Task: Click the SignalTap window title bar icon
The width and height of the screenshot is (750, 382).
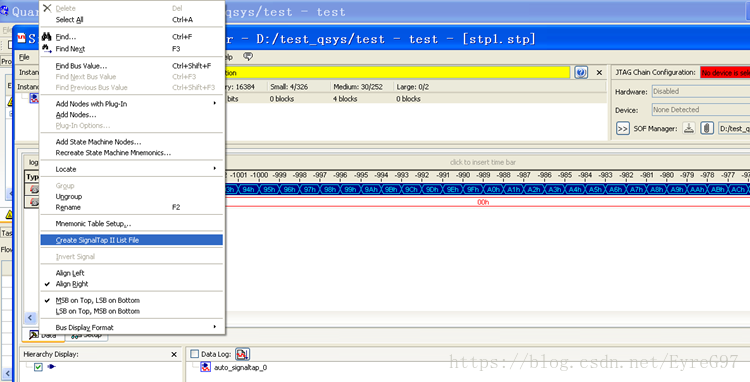Action: tap(22, 38)
